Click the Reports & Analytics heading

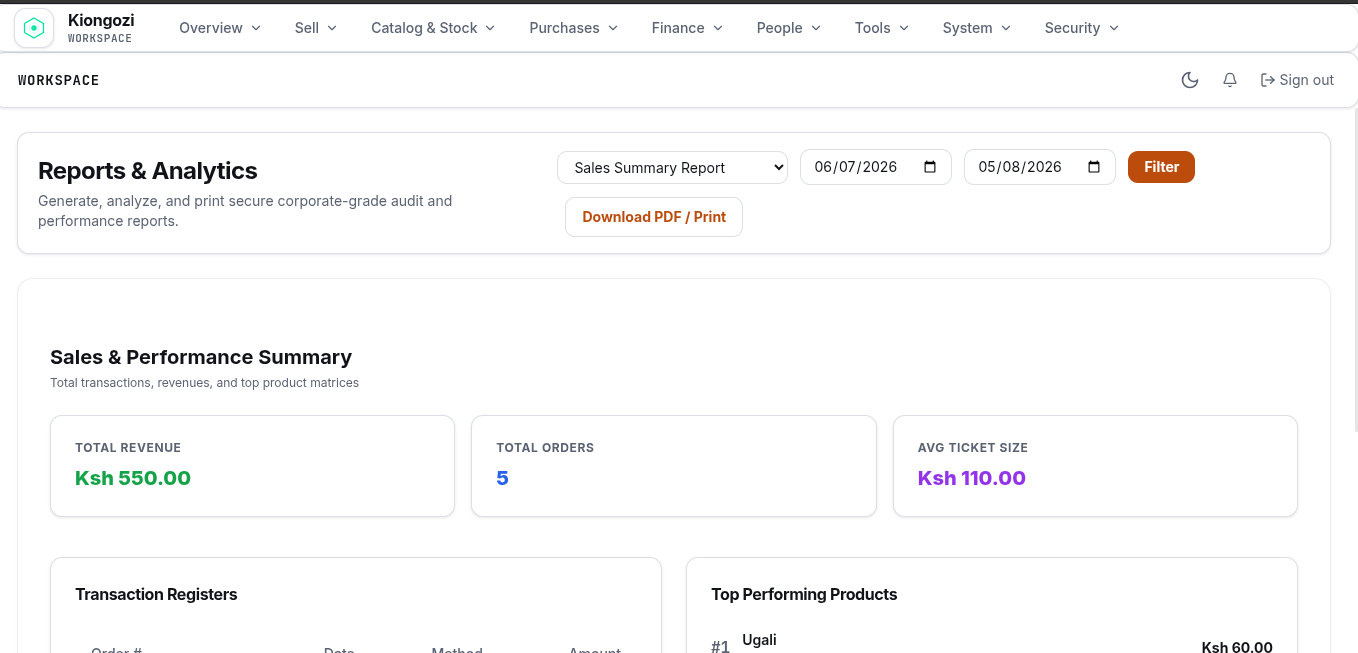click(x=148, y=171)
